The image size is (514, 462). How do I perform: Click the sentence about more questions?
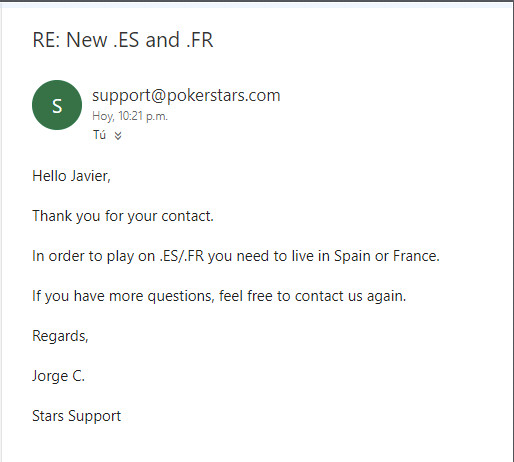pyautogui.click(x=219, y=296)
